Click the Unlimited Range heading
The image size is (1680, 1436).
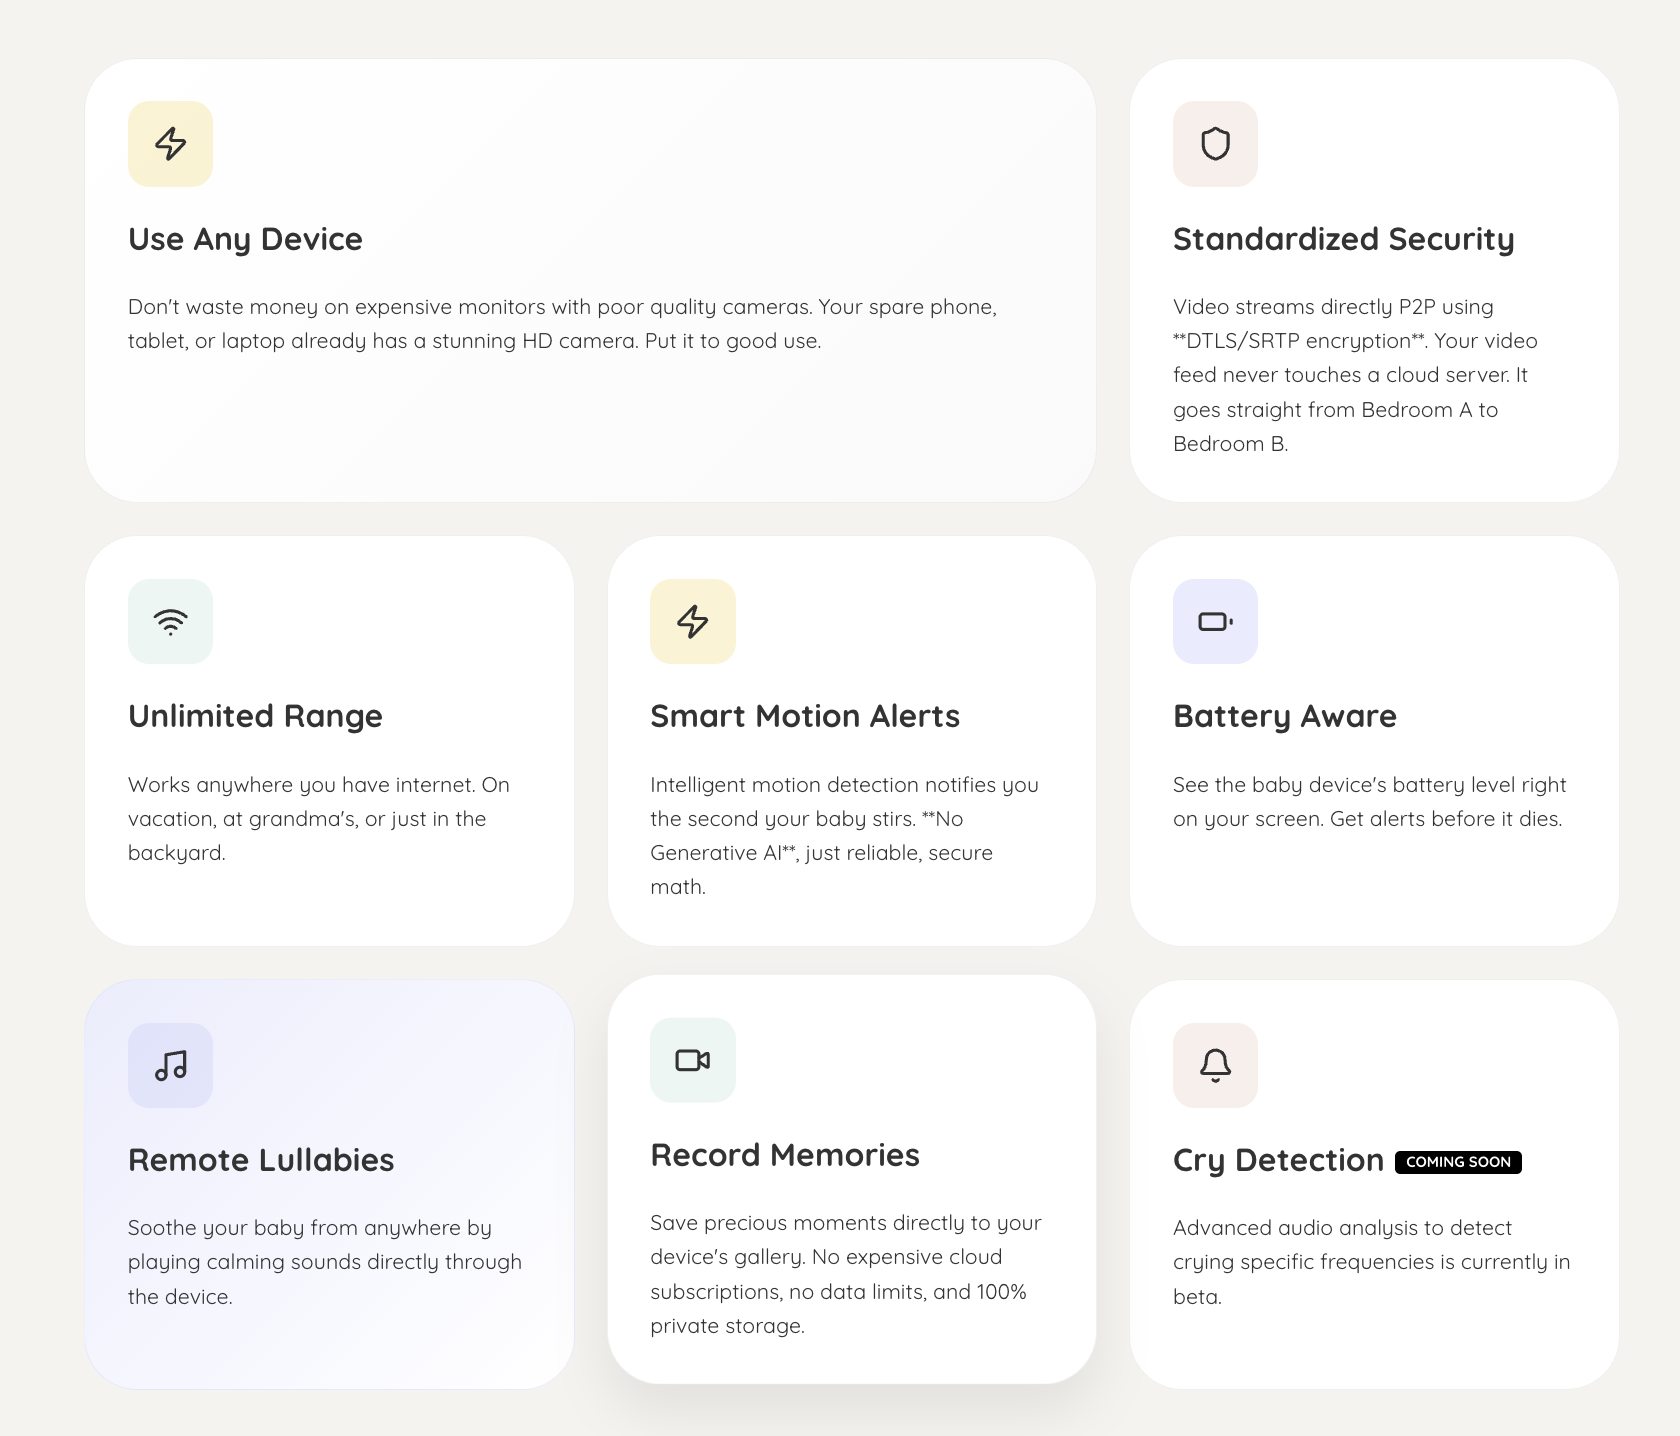pyautogui.click(x=255, y=716)
